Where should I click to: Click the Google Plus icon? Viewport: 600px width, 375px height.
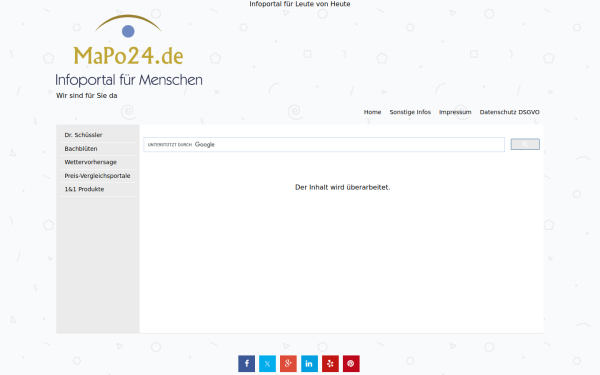coord(288,364)
